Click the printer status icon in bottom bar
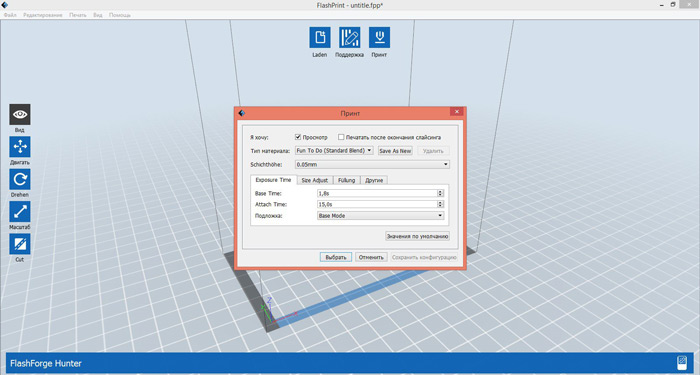This screenshot has height=375, width=700. pos(682,363)
